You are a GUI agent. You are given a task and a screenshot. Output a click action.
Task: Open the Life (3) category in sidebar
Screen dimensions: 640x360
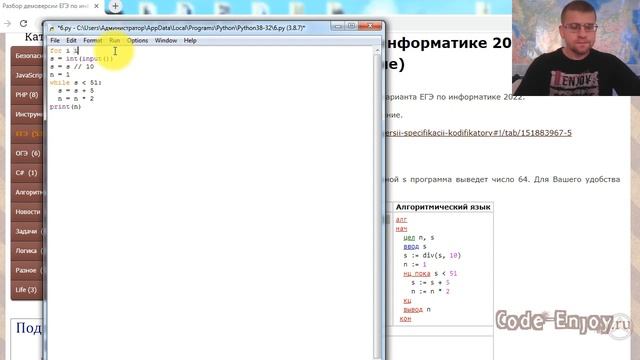coord(27,290)
